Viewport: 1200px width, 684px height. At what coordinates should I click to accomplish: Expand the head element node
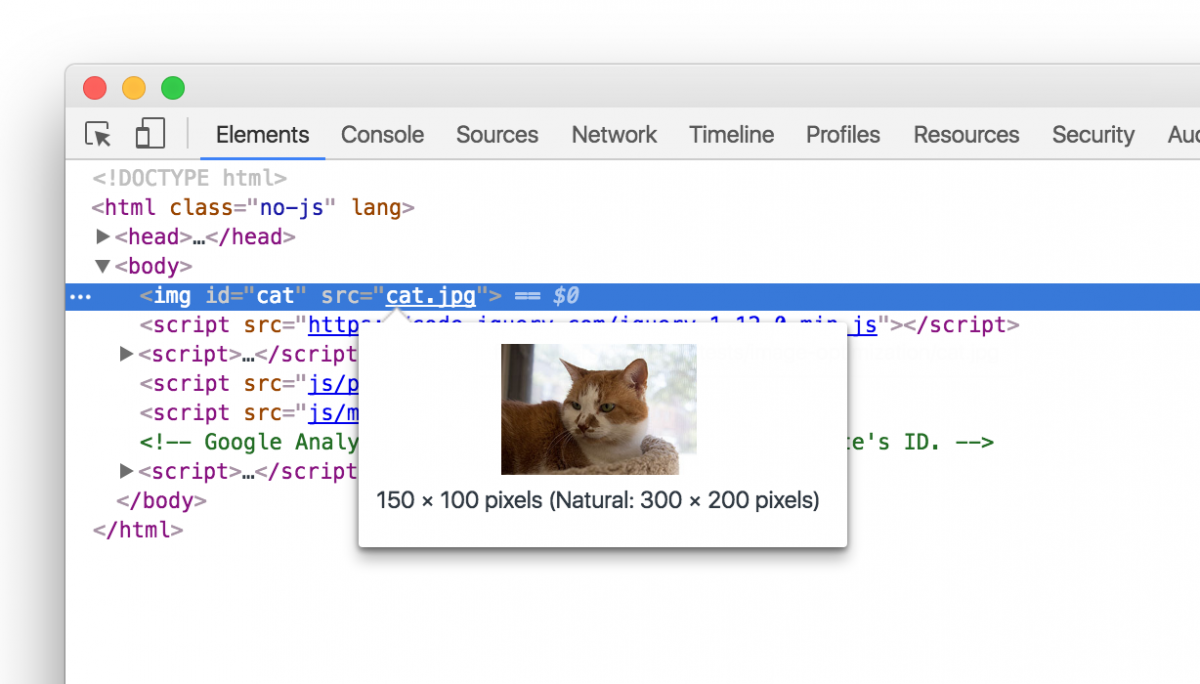coord(103,237)
